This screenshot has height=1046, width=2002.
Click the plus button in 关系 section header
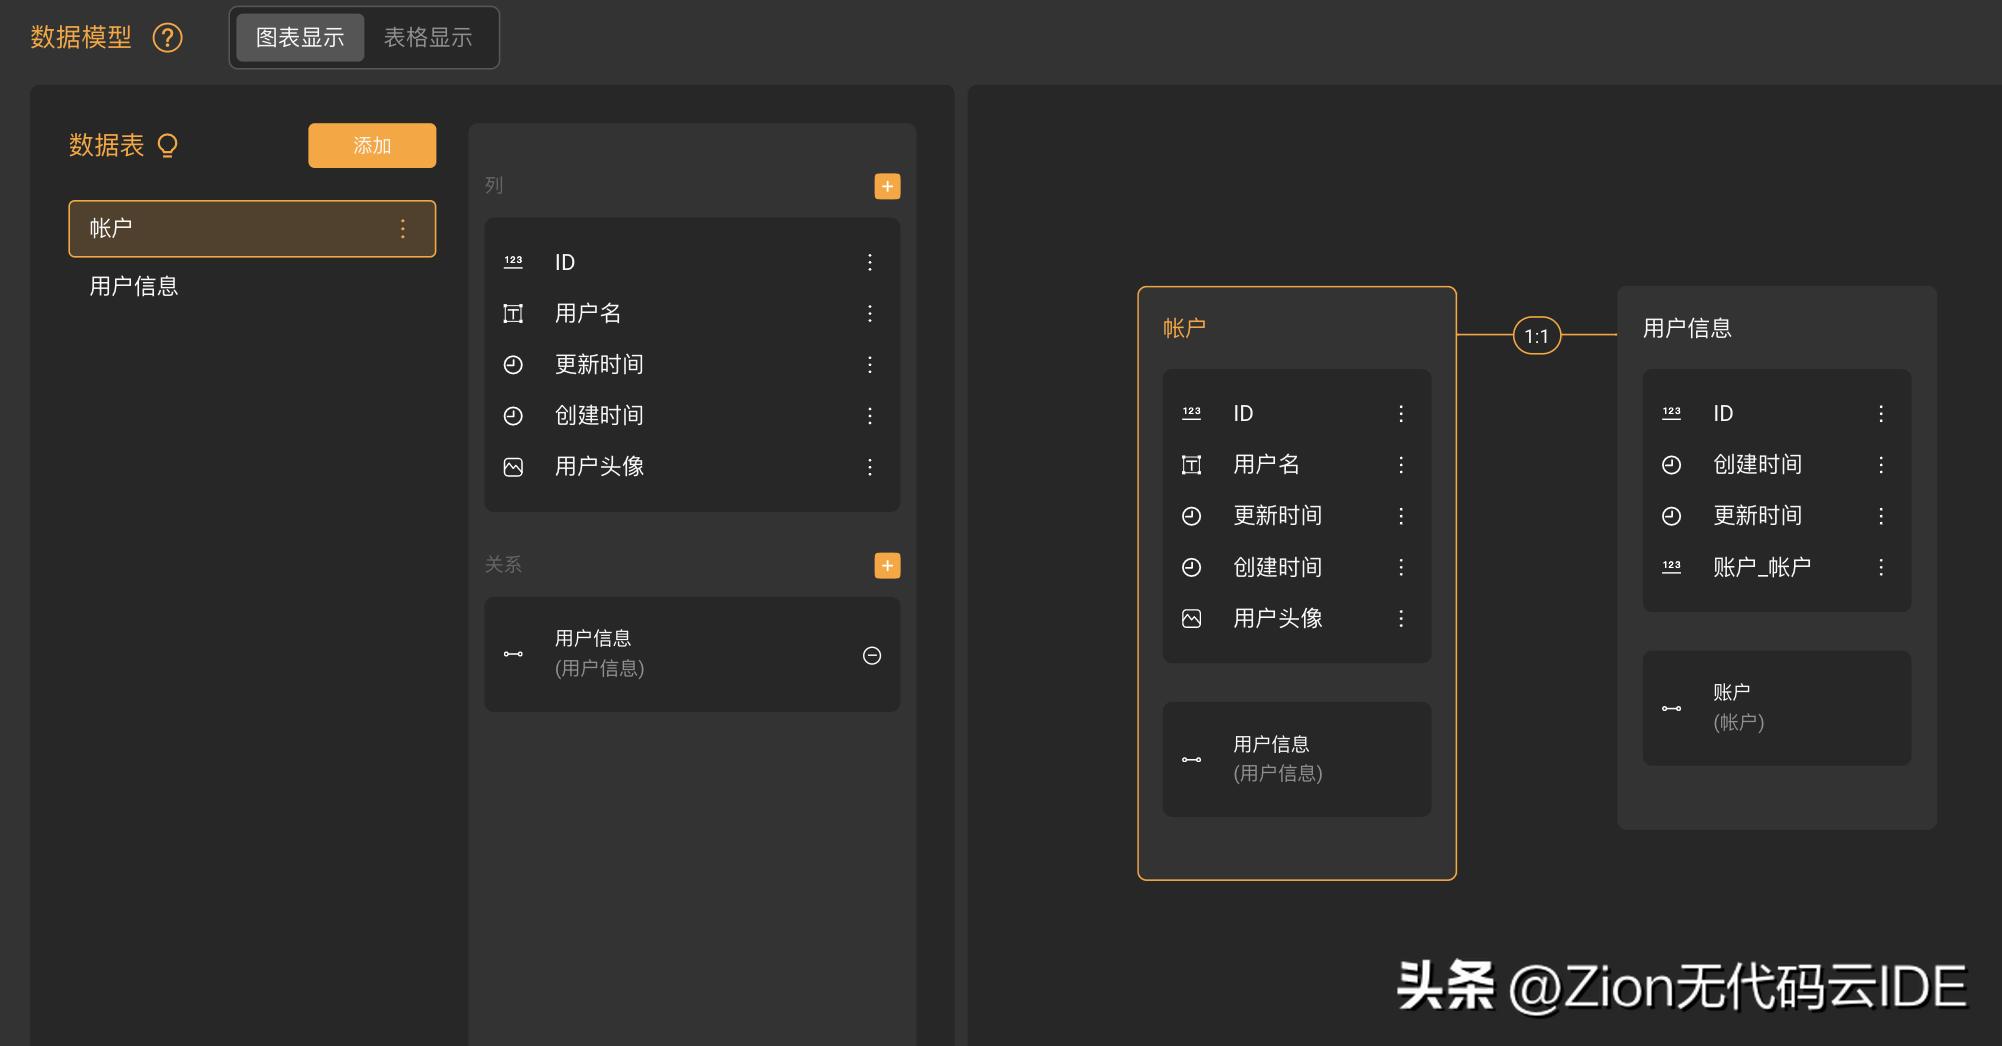click(x=886, y=565)
